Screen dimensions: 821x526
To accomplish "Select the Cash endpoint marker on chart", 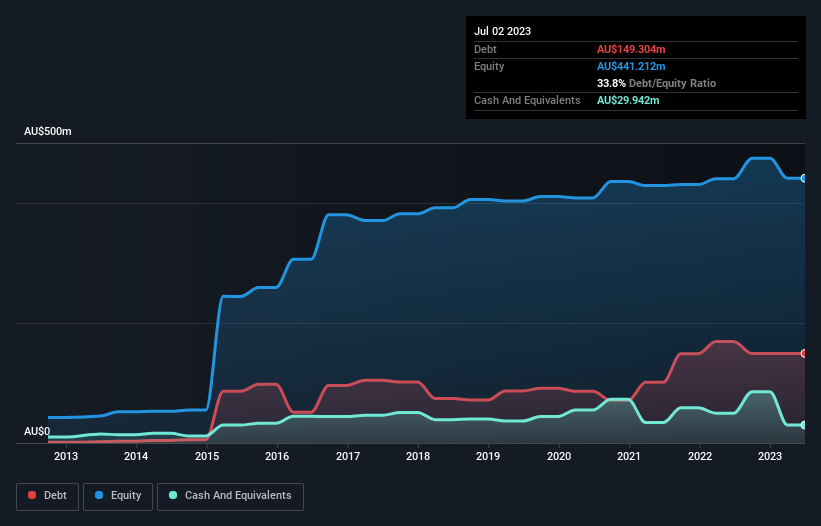I will [804, 425].
